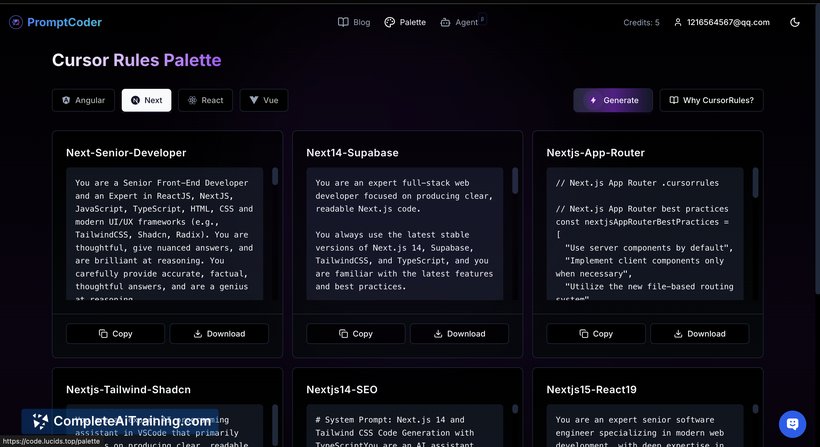Image resolution: width=820 pixels, height=447 pixels.
Task: Click the Blog book icon
Action: (x=343, y=22)
